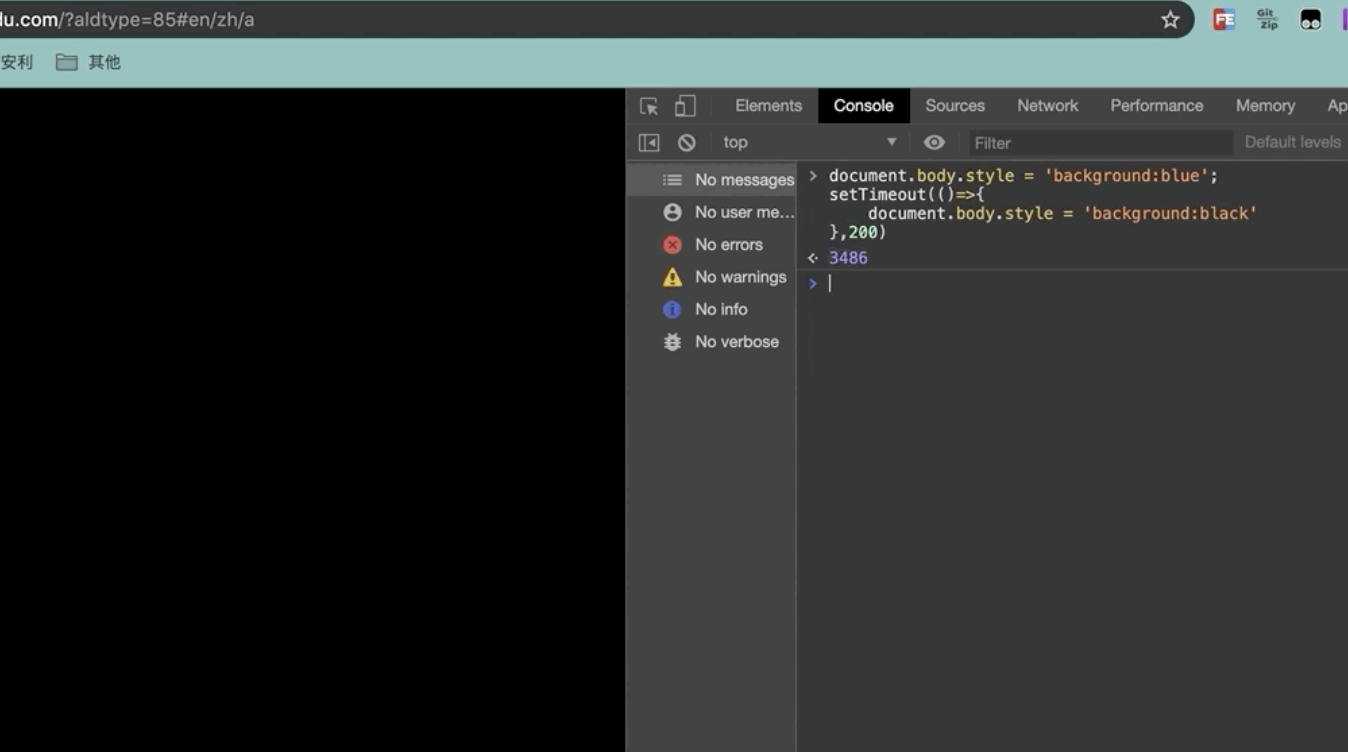Open the FE helper extension icon
The width and height of the screenshot is (1348, 756).
coord(1223,20)
